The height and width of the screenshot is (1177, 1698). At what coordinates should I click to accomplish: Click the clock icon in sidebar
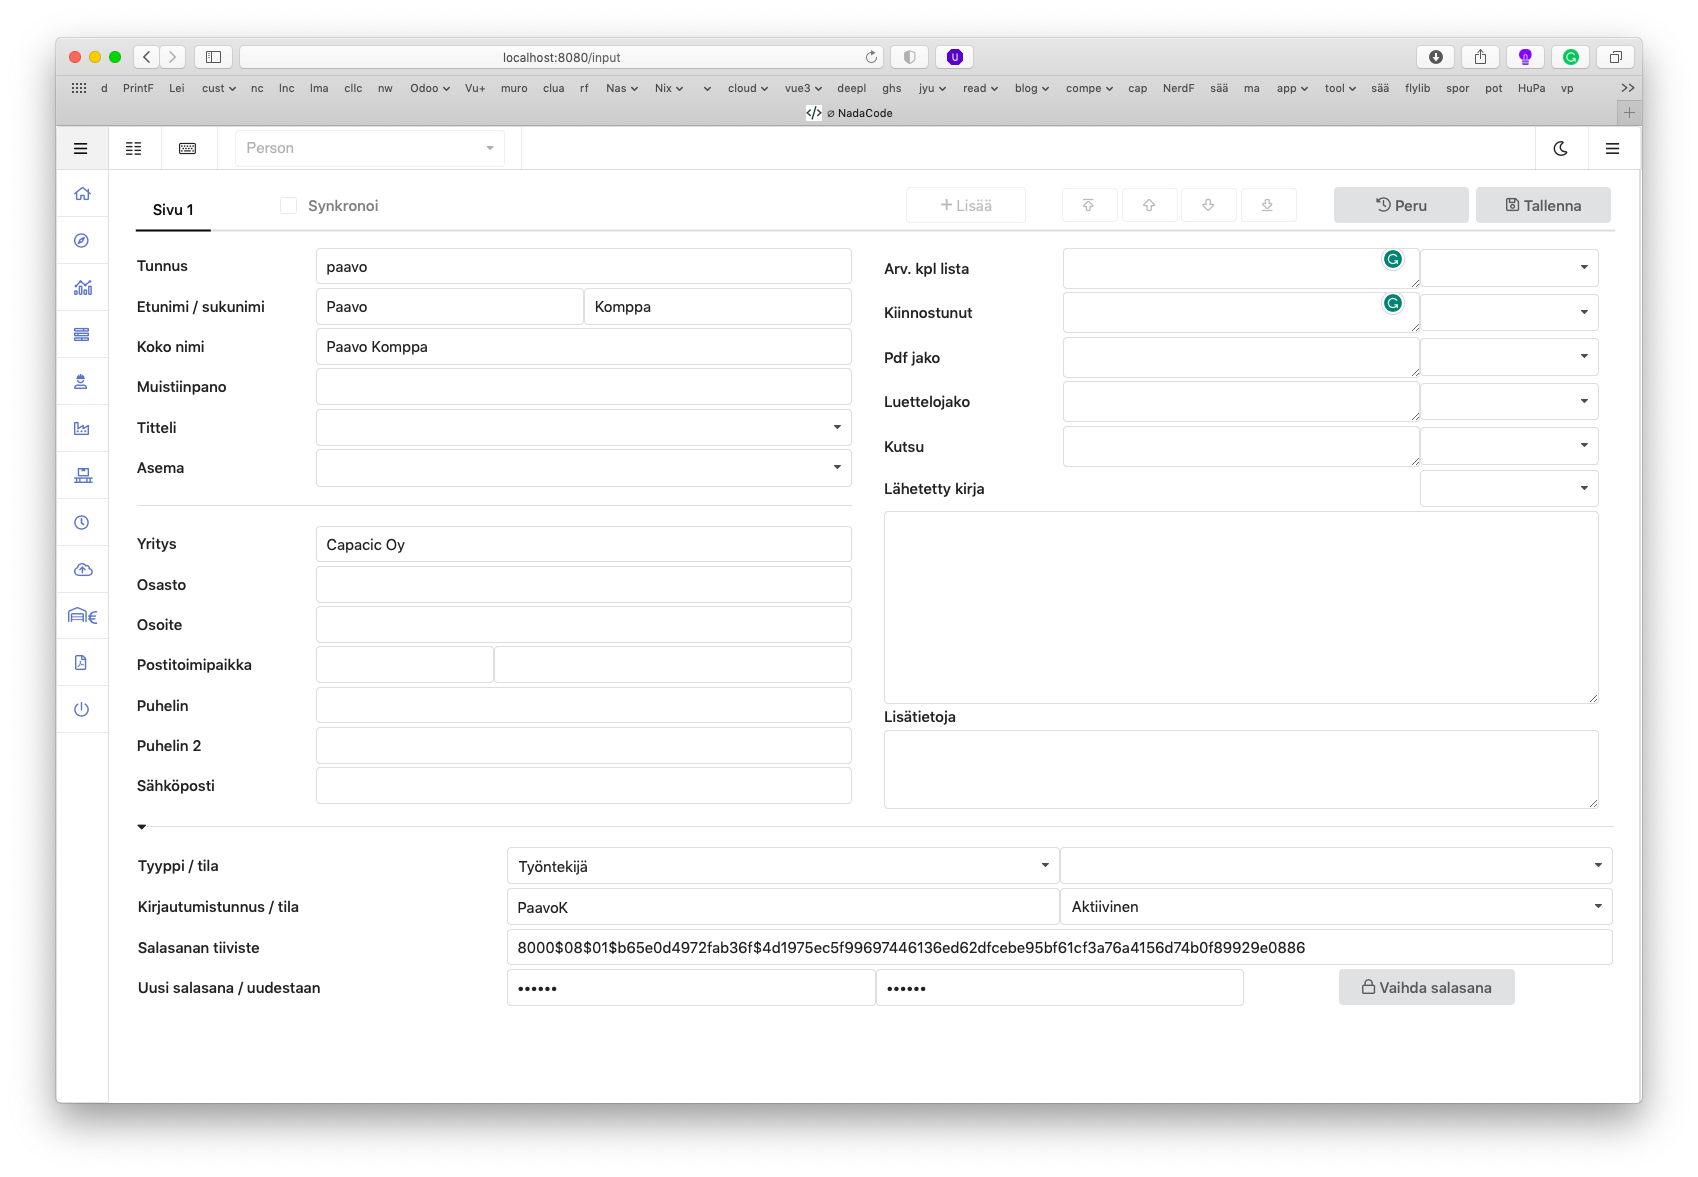coord(82,523)
